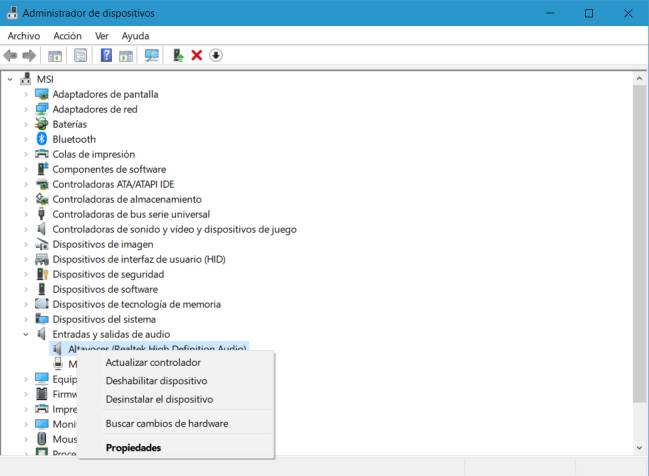Expand Dispositivos de software node
This screenshot has width=649, height=476.
tap(26, 289)
